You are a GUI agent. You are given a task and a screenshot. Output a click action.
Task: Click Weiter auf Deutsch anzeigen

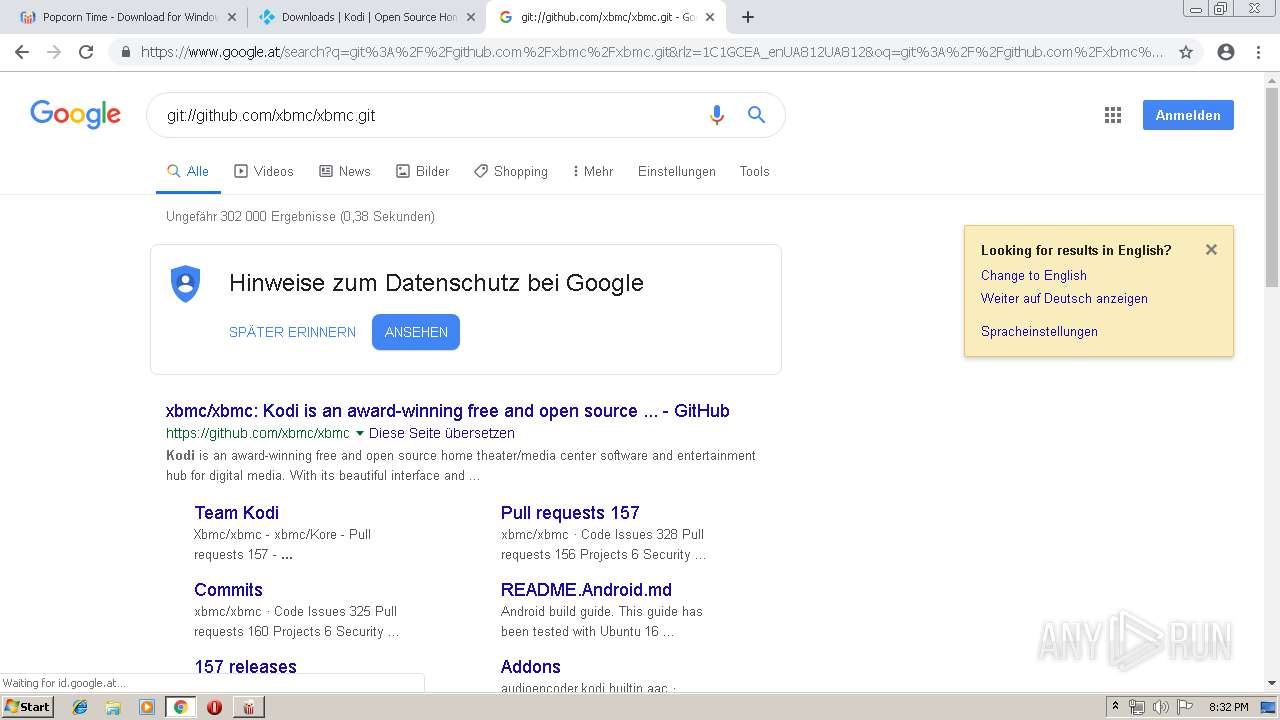[1064, 298]
